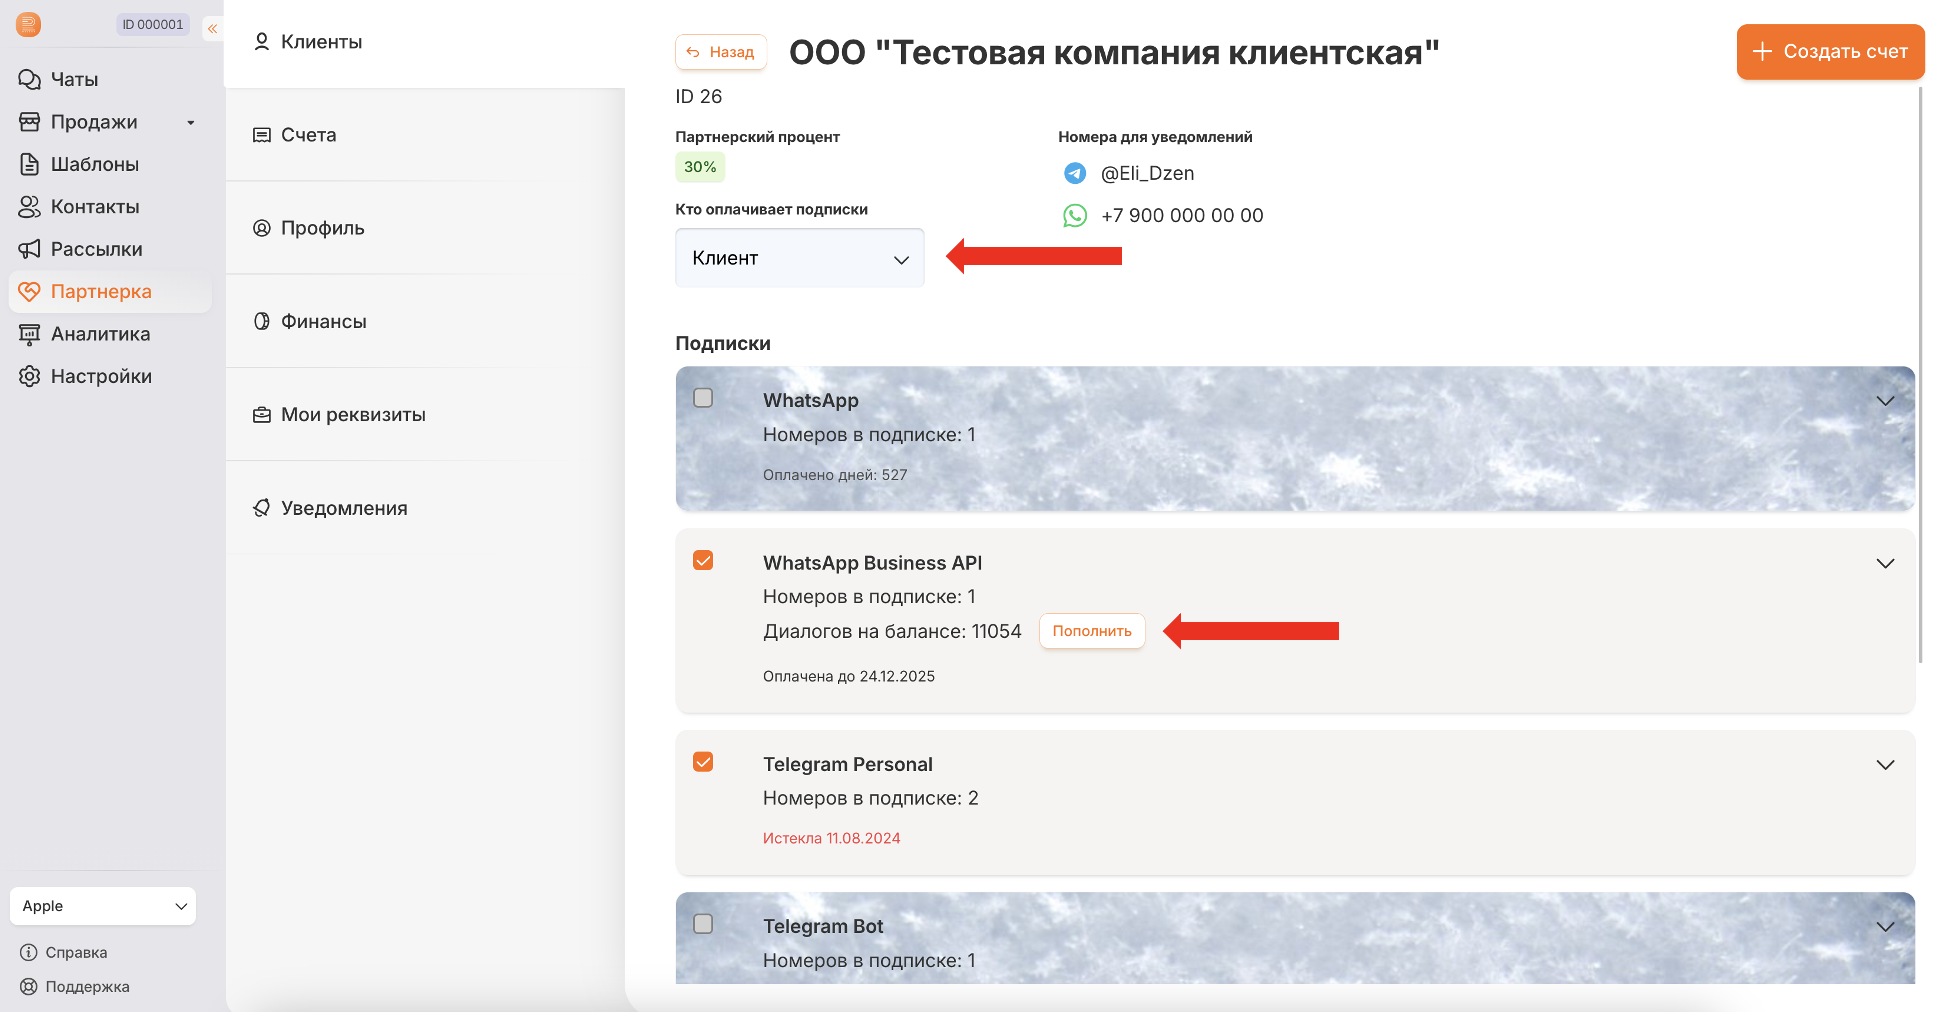Click the vertical page scrollbar
1942x1012 pixels.
click(x=1921, y=375)
